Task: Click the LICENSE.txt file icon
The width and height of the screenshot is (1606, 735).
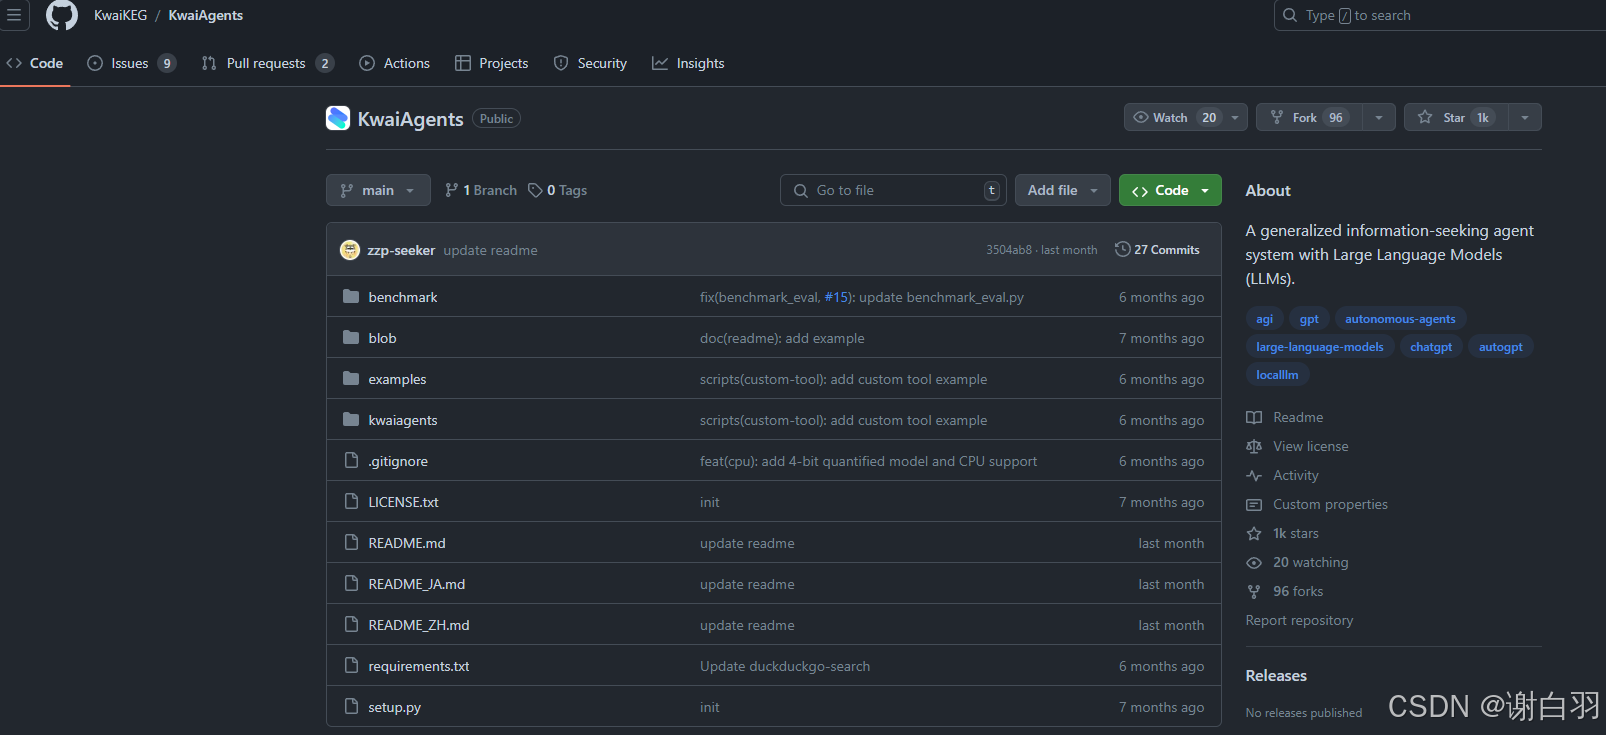Action: pyautogui.click(x=351, y=501)
